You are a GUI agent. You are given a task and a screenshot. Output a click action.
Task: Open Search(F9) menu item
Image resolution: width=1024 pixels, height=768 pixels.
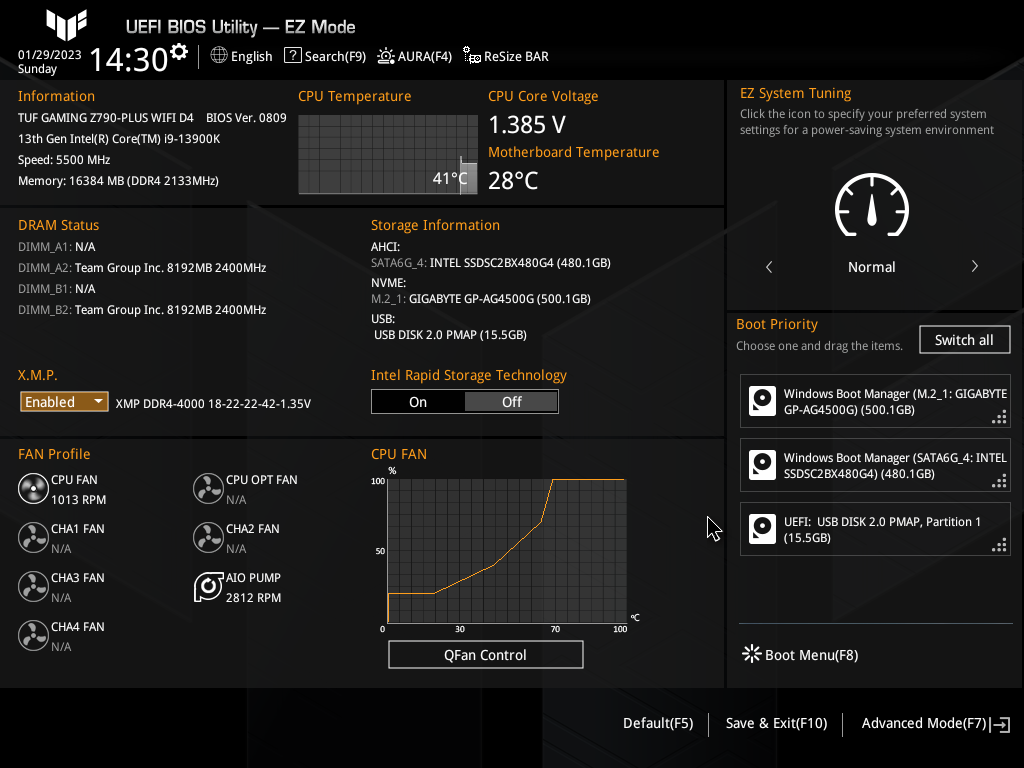pyautogui.click(x=325, y=56)
